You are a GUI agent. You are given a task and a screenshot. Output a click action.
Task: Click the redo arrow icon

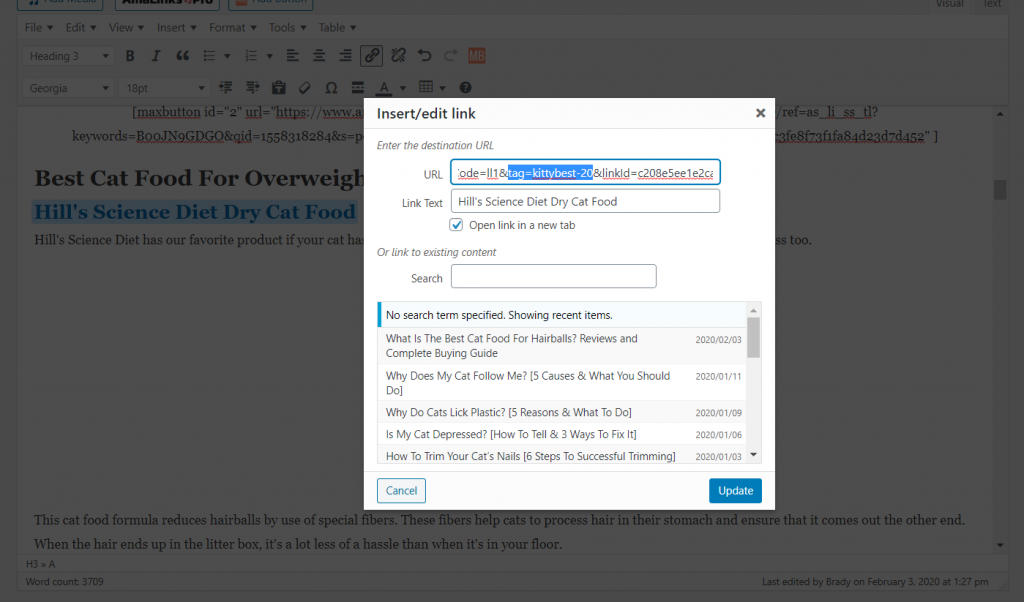pos(451,56)
